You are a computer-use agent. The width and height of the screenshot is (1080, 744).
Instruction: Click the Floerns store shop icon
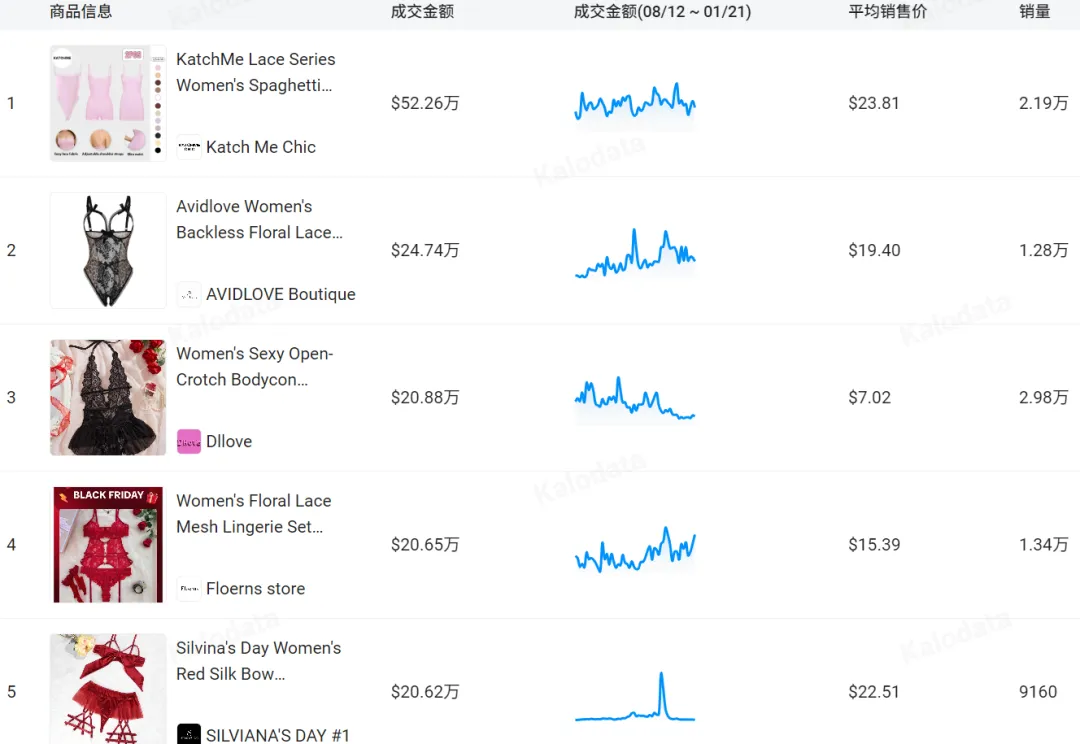[189, 589]
